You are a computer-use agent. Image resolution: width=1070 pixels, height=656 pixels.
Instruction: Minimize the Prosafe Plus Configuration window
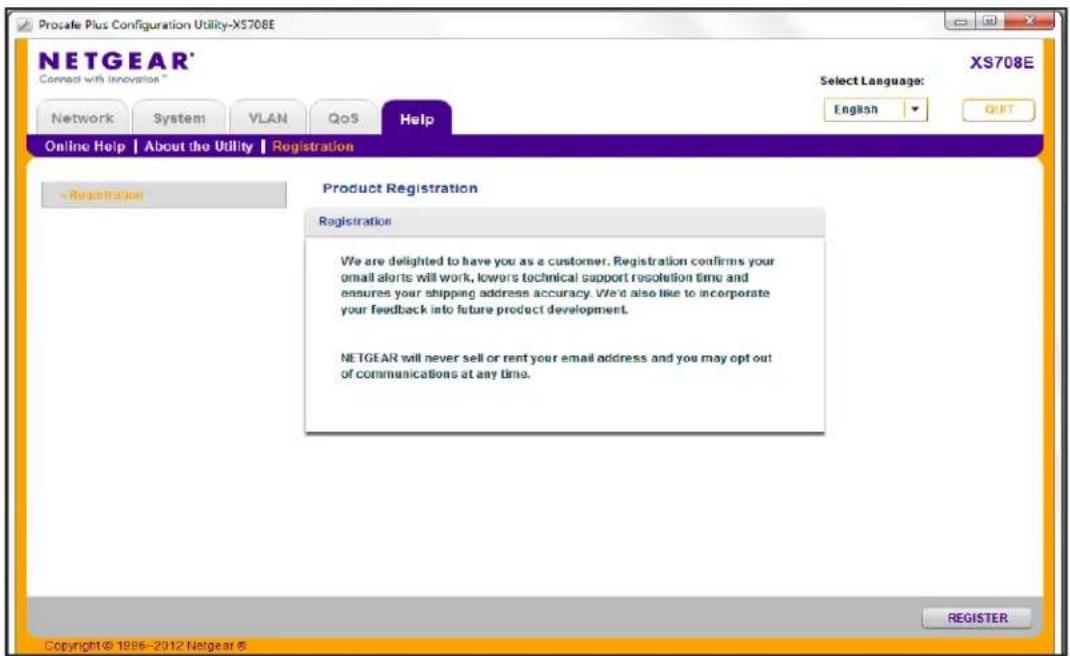click(x=961, y=22)
